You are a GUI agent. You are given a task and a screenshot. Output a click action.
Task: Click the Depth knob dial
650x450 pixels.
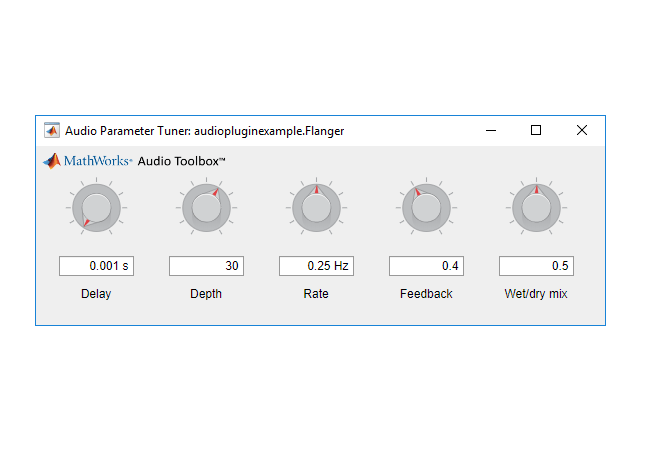[x=206, y=208]
